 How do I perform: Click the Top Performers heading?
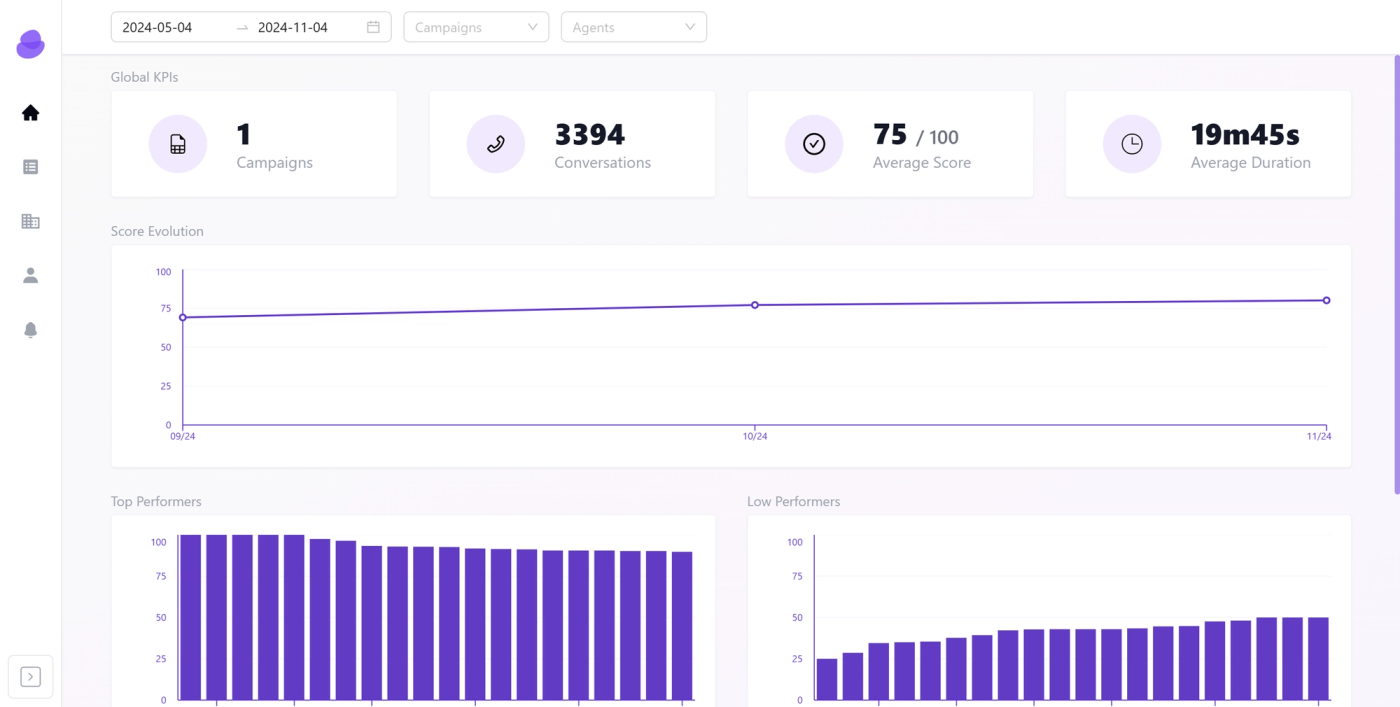point(156,501)
